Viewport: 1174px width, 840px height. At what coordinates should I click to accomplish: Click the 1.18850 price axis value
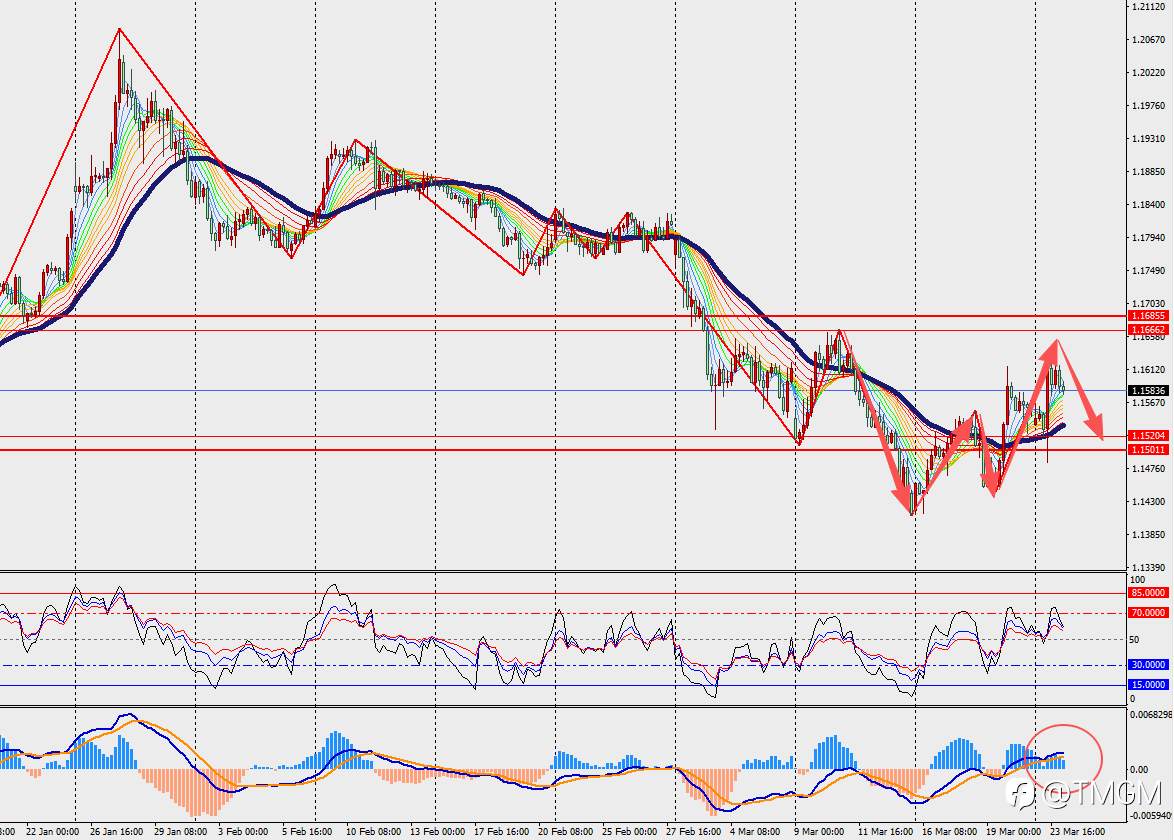point(1149,171)
